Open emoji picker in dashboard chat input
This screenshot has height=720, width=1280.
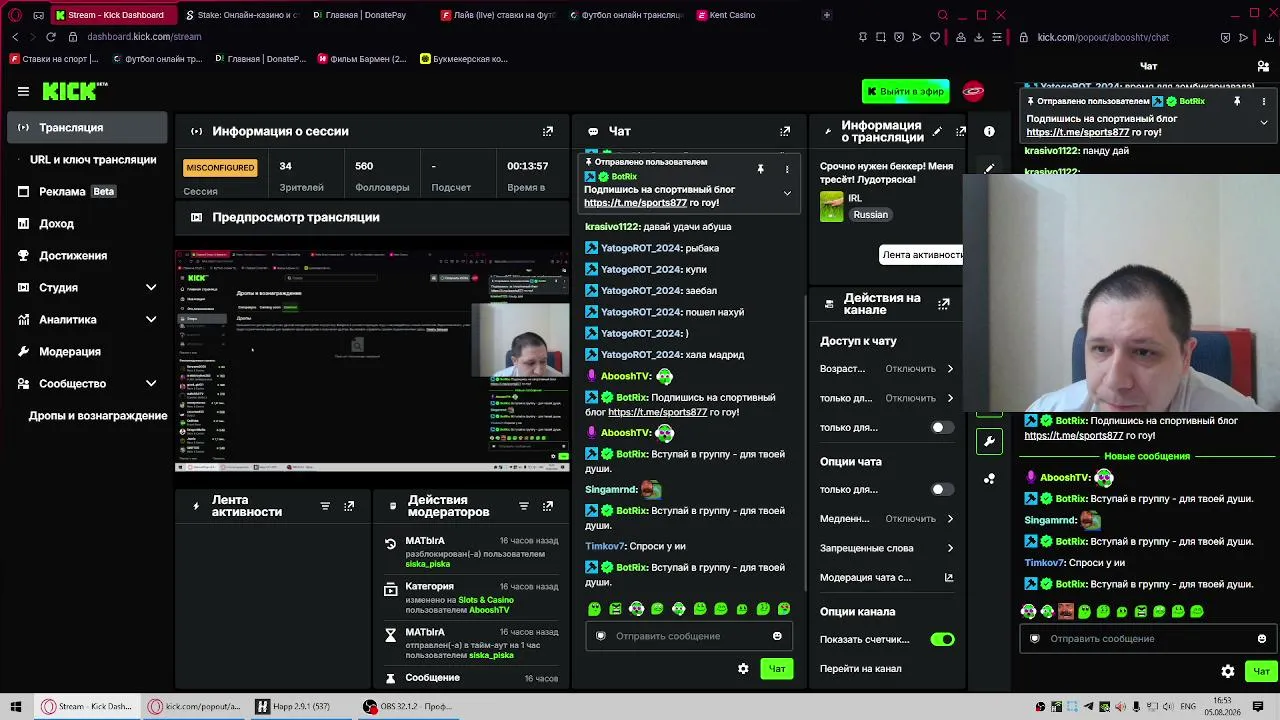[x=777, y=636]
